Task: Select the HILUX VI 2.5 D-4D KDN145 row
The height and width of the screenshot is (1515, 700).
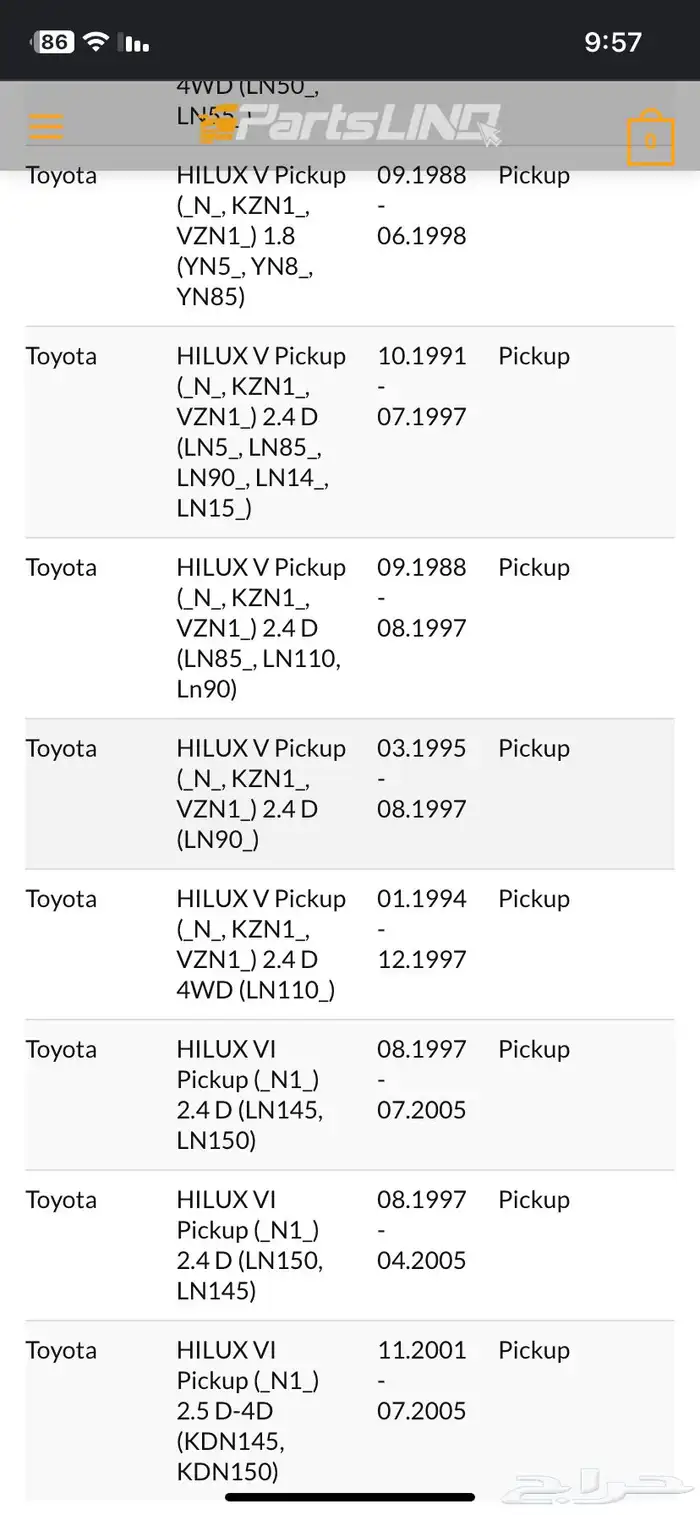Action: [350, 1410]
